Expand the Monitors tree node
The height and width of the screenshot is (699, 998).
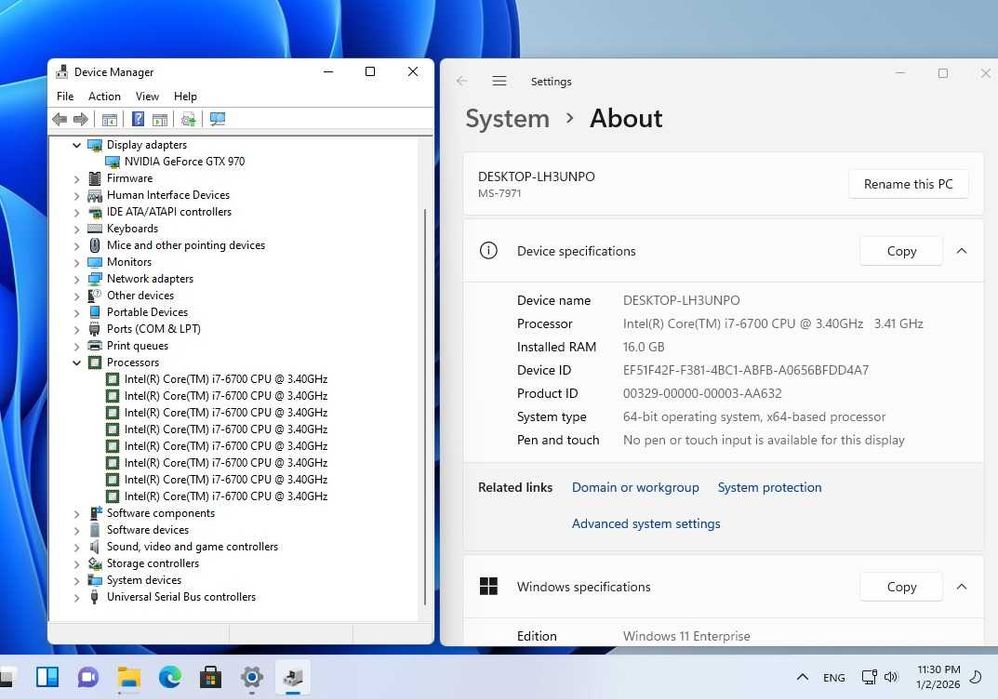pos(77,263)
